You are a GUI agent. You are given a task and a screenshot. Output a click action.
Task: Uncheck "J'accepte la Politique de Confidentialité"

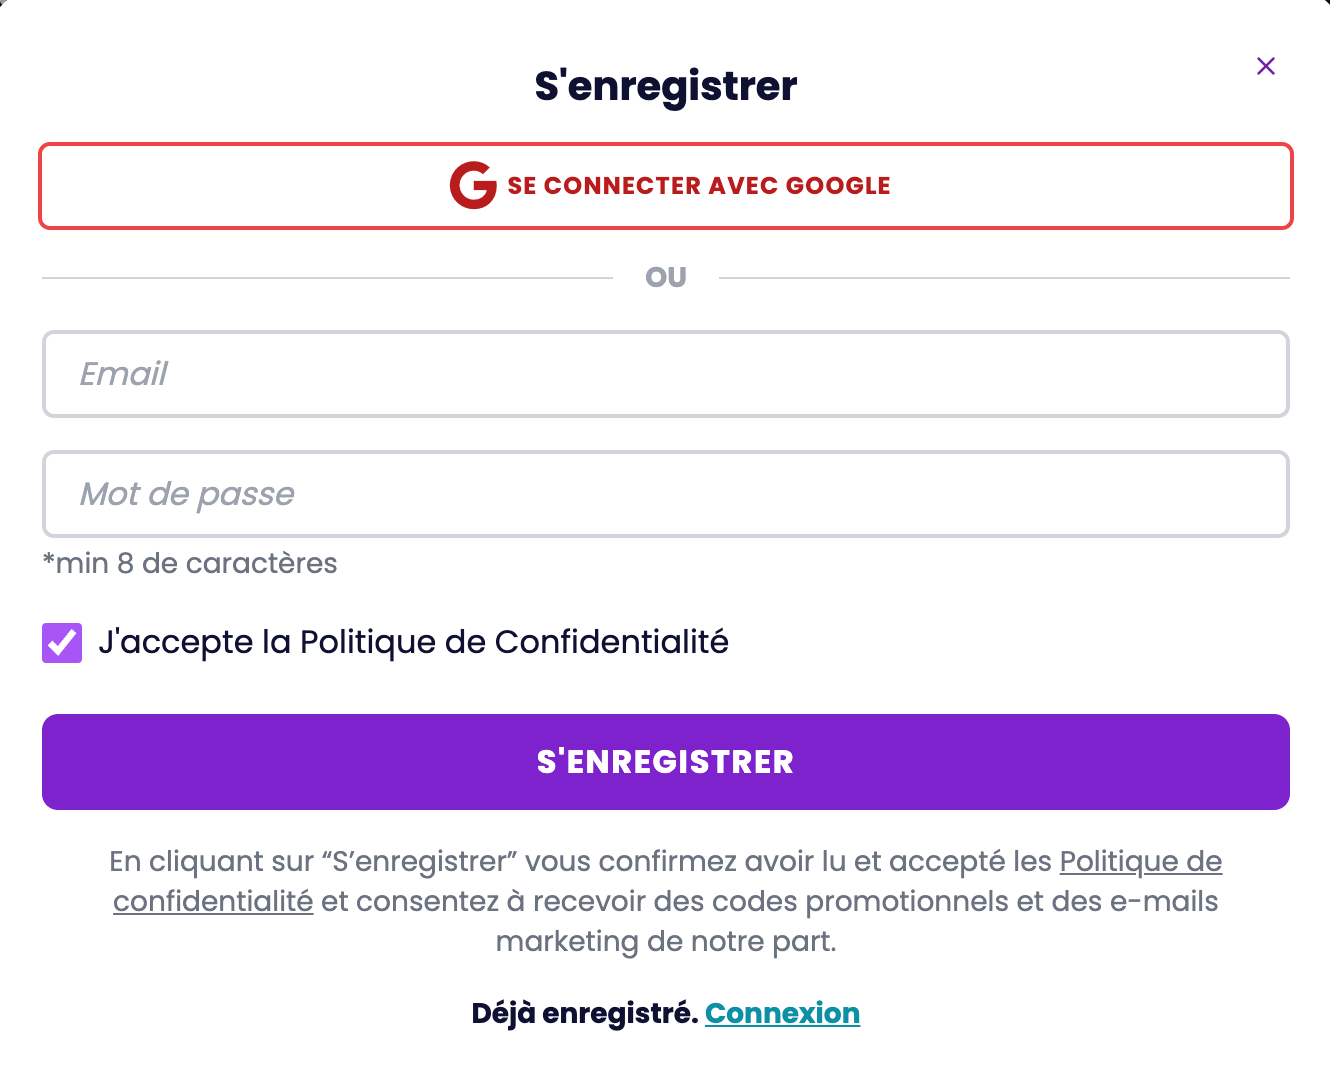62,642
